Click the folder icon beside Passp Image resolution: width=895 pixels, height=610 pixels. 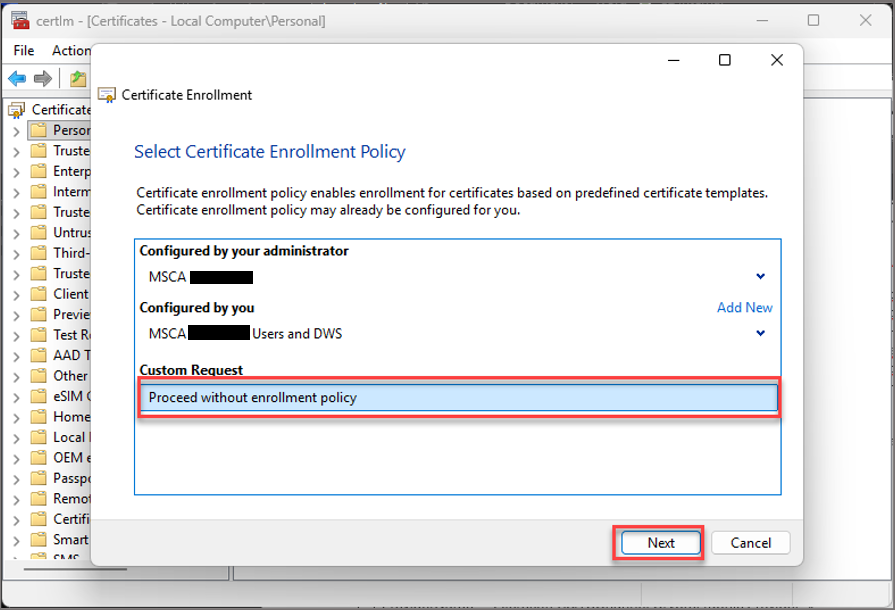[38, 478]
